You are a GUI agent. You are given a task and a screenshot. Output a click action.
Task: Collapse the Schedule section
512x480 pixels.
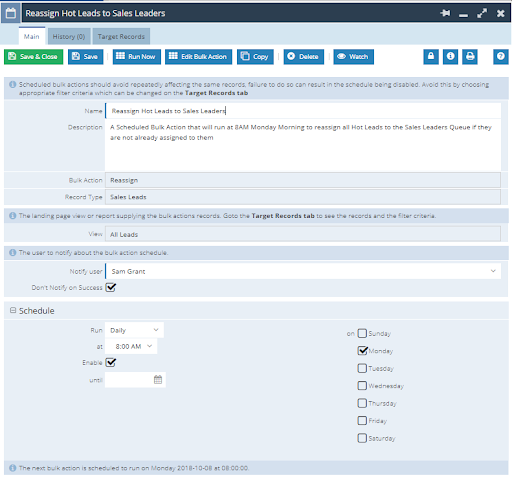pyautogui.click(x=13, y=310)
